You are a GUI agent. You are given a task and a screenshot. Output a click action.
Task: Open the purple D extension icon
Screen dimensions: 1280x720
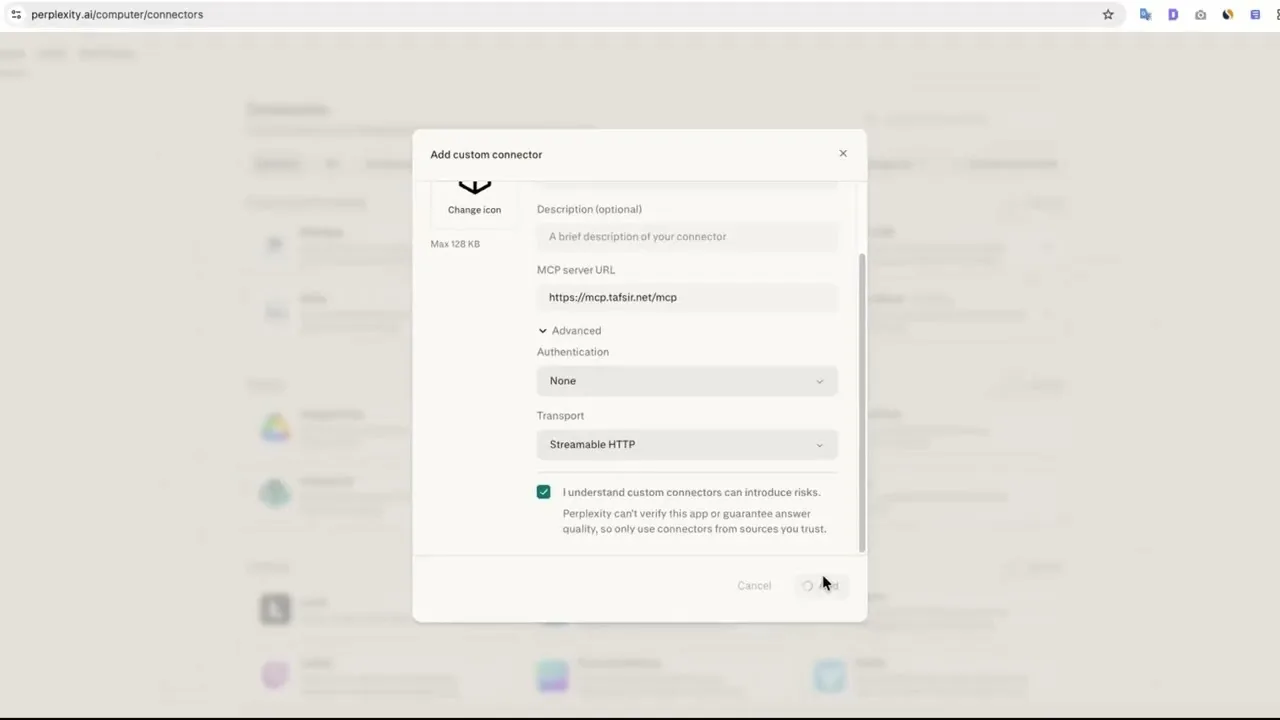(1173, 14)
